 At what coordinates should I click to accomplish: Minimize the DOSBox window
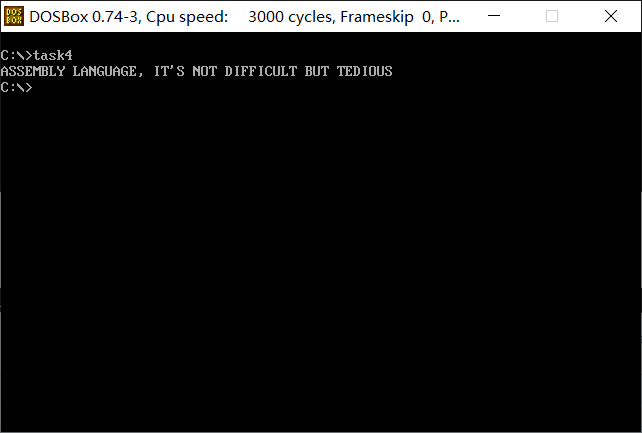click(494, 16)
